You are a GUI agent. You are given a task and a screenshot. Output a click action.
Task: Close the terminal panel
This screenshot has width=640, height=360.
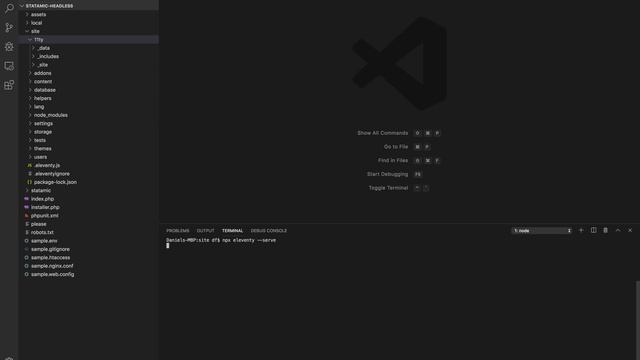pos(630,231)
